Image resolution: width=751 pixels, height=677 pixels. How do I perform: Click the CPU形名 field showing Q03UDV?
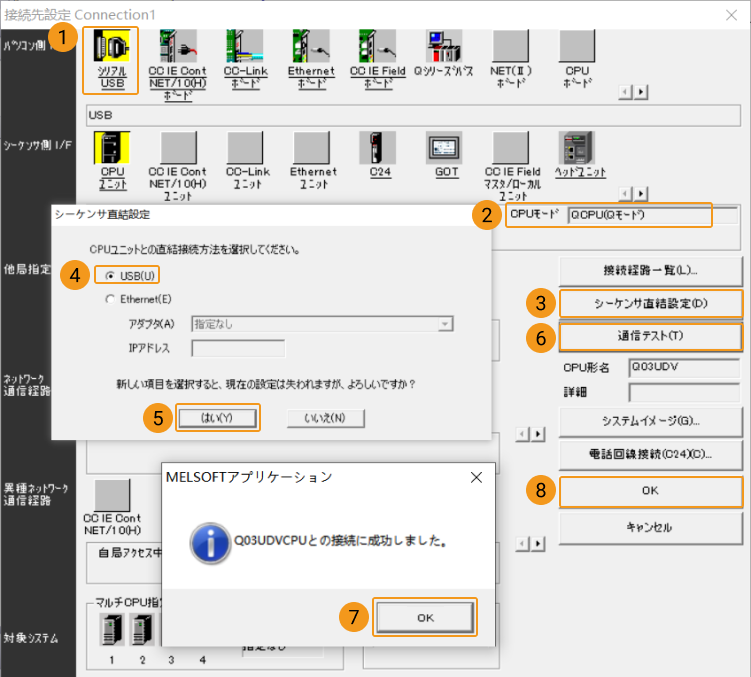click(684, 367)
